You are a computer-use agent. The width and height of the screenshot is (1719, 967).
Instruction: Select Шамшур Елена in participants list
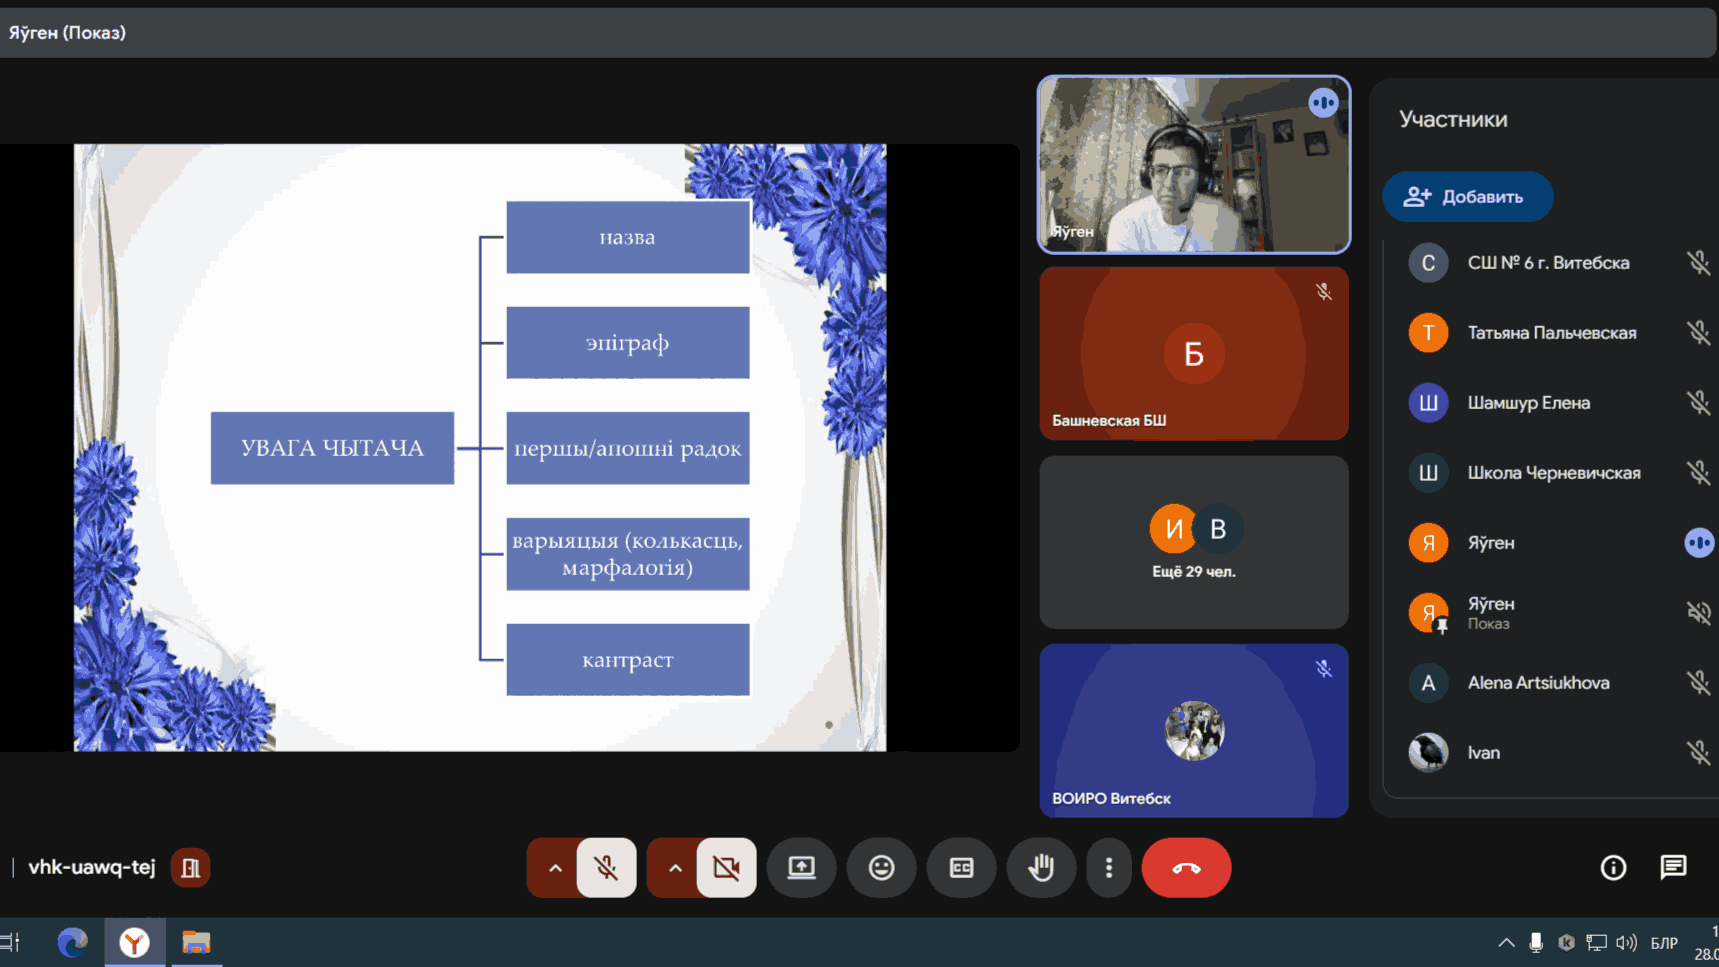1528,403
